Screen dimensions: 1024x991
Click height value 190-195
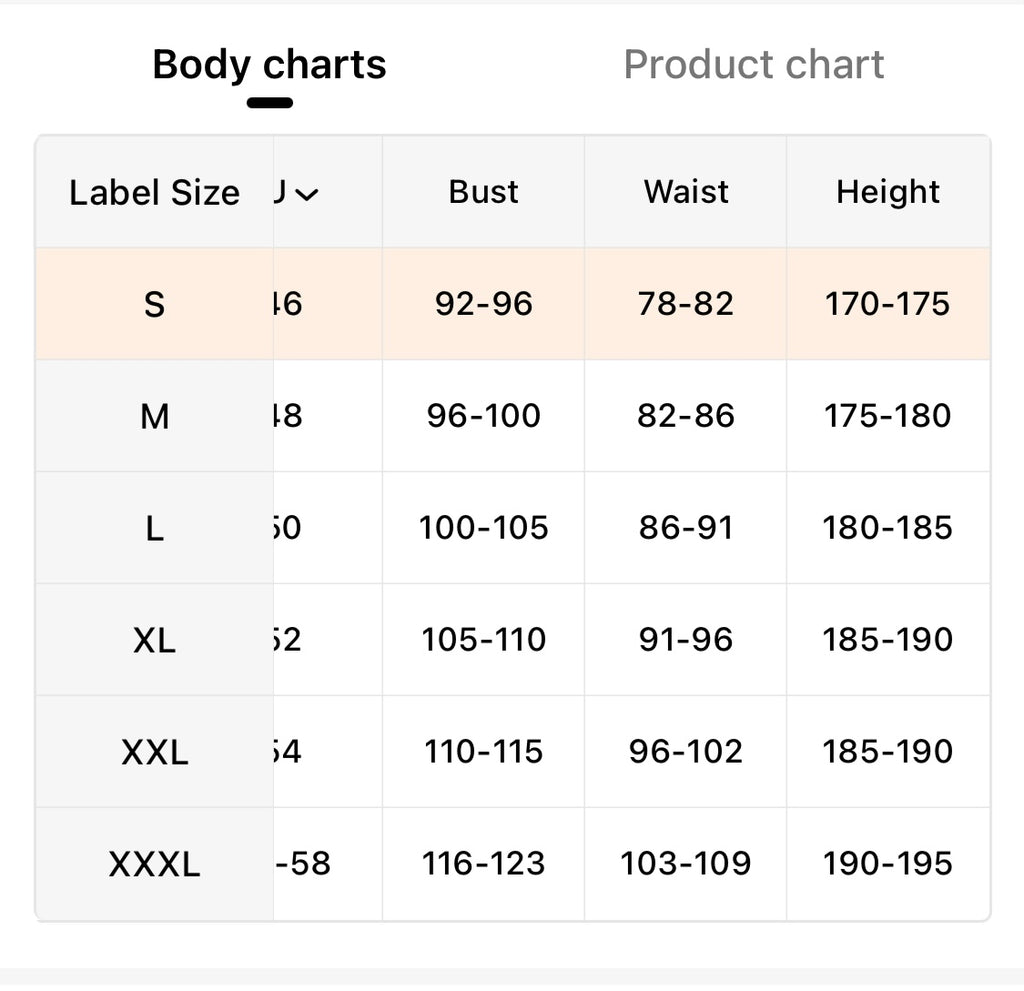coord(888,864)
